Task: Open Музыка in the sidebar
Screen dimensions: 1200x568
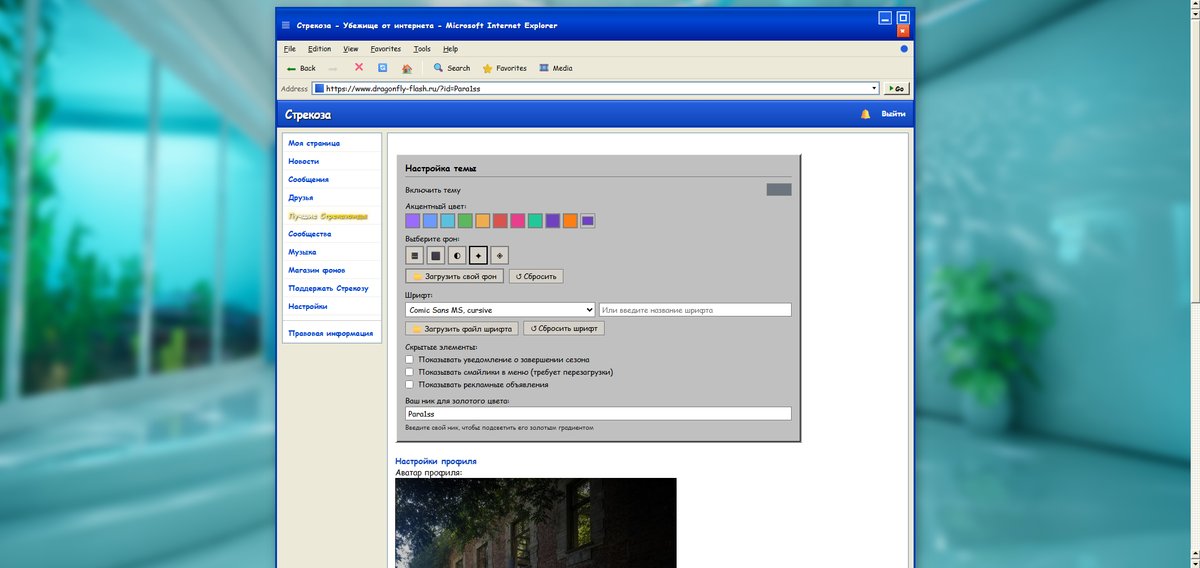Action: tap(302, 252)
